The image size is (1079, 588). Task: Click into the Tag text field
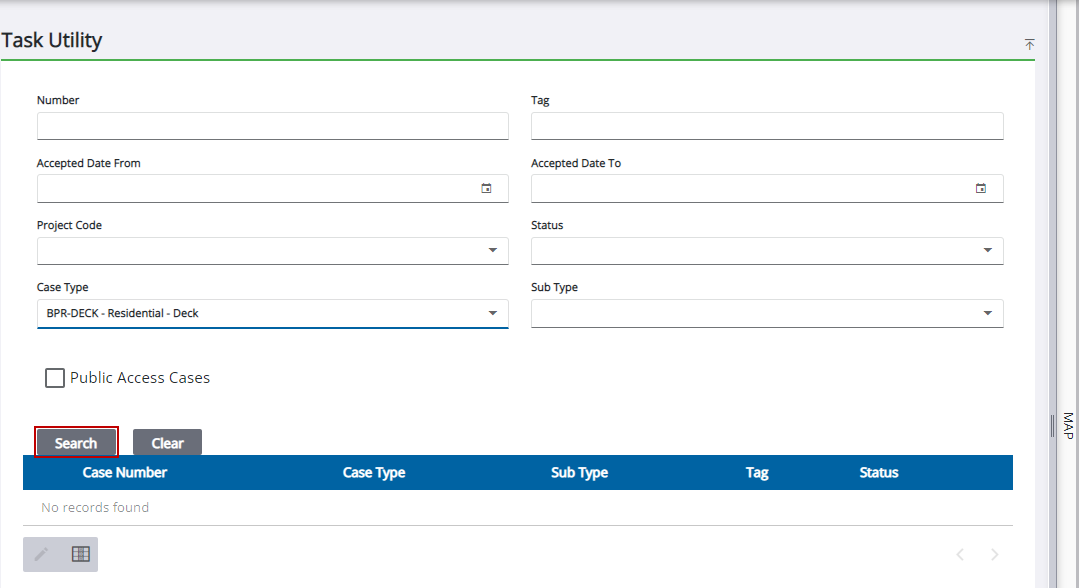[x=766, y=126]
